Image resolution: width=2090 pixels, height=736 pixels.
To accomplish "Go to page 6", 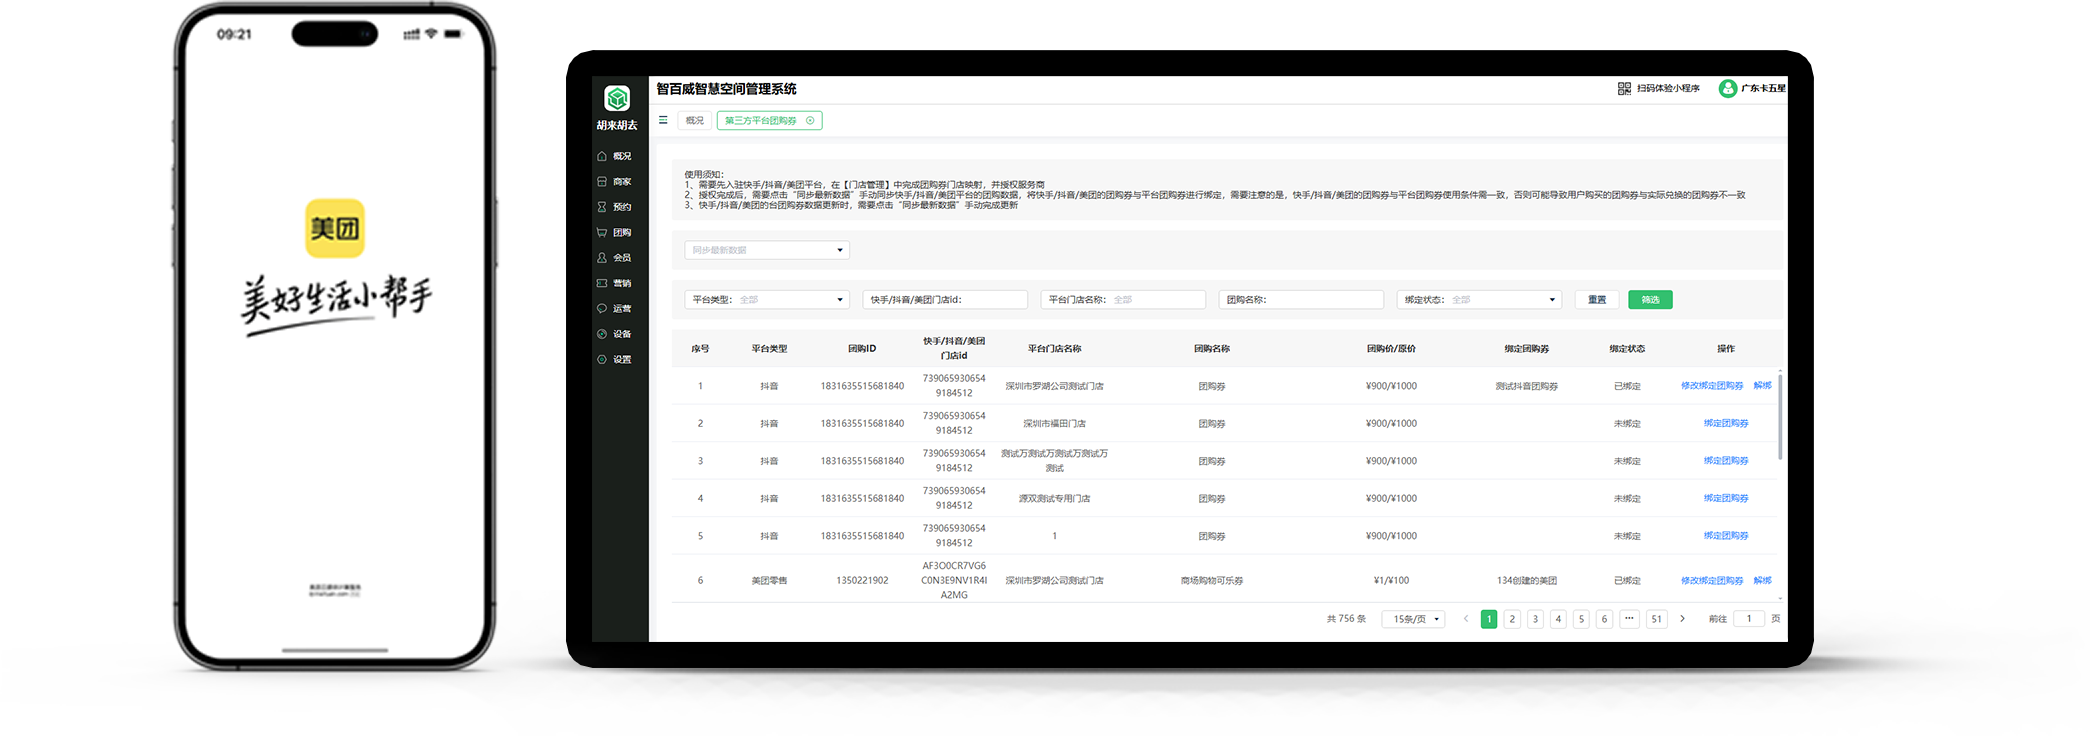I will (x=1604, y=619).
